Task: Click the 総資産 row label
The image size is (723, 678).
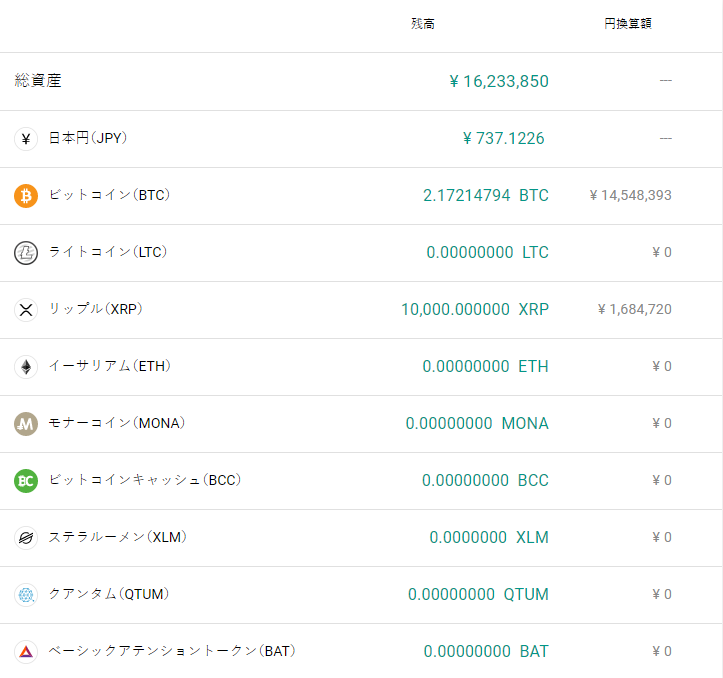Action: [38, 81]
